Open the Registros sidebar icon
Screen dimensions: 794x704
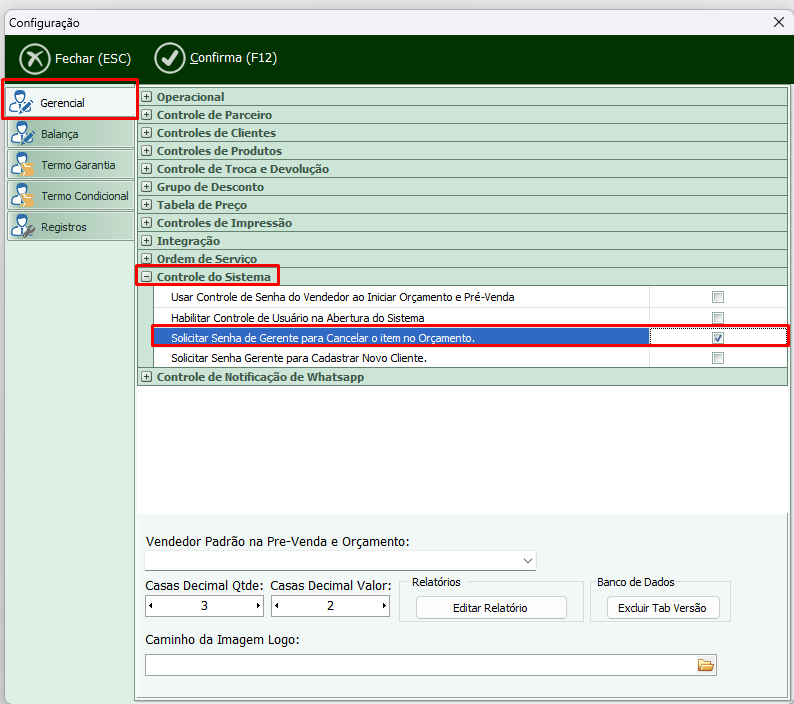(x=22, y=227)
